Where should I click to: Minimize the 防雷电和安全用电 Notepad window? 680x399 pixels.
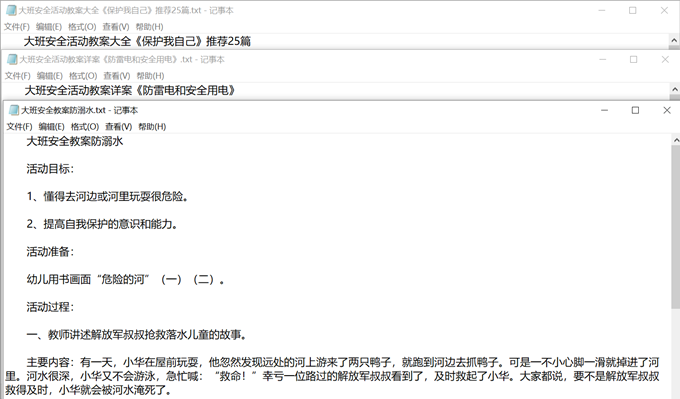(602, 59)
